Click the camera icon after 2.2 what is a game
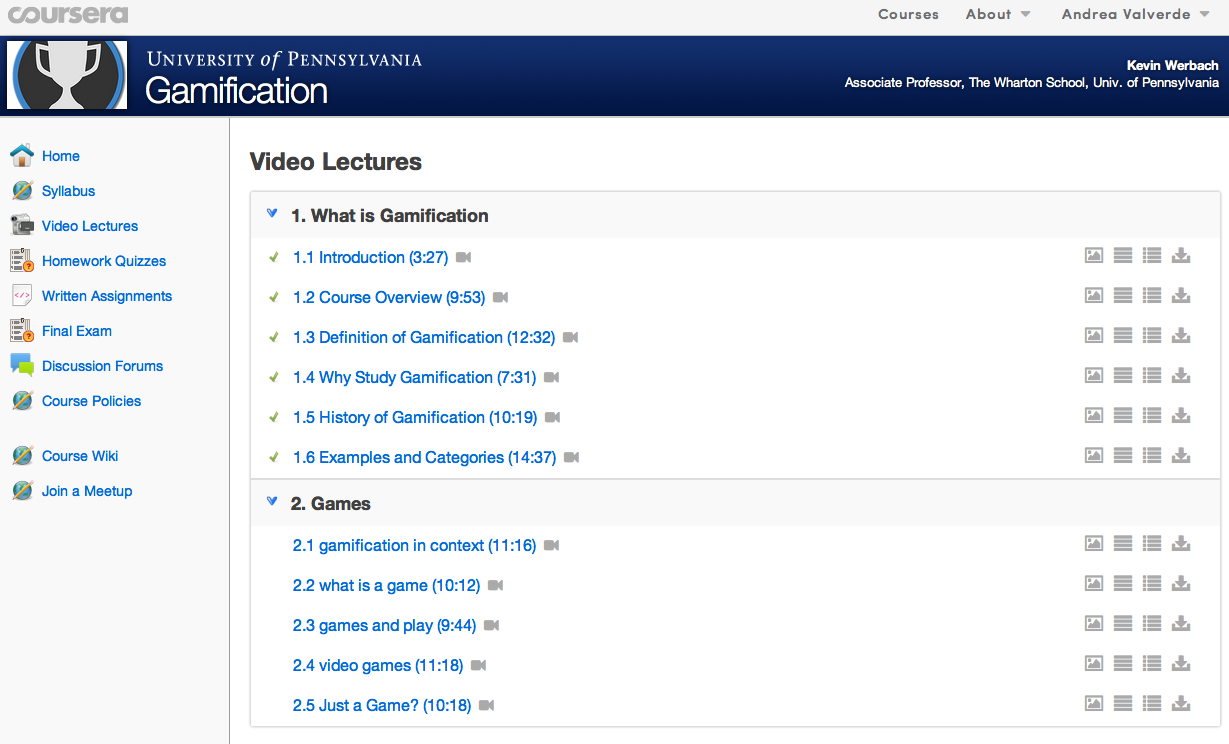The width and height of the screenshot is (1229, 744). (496, 586)
